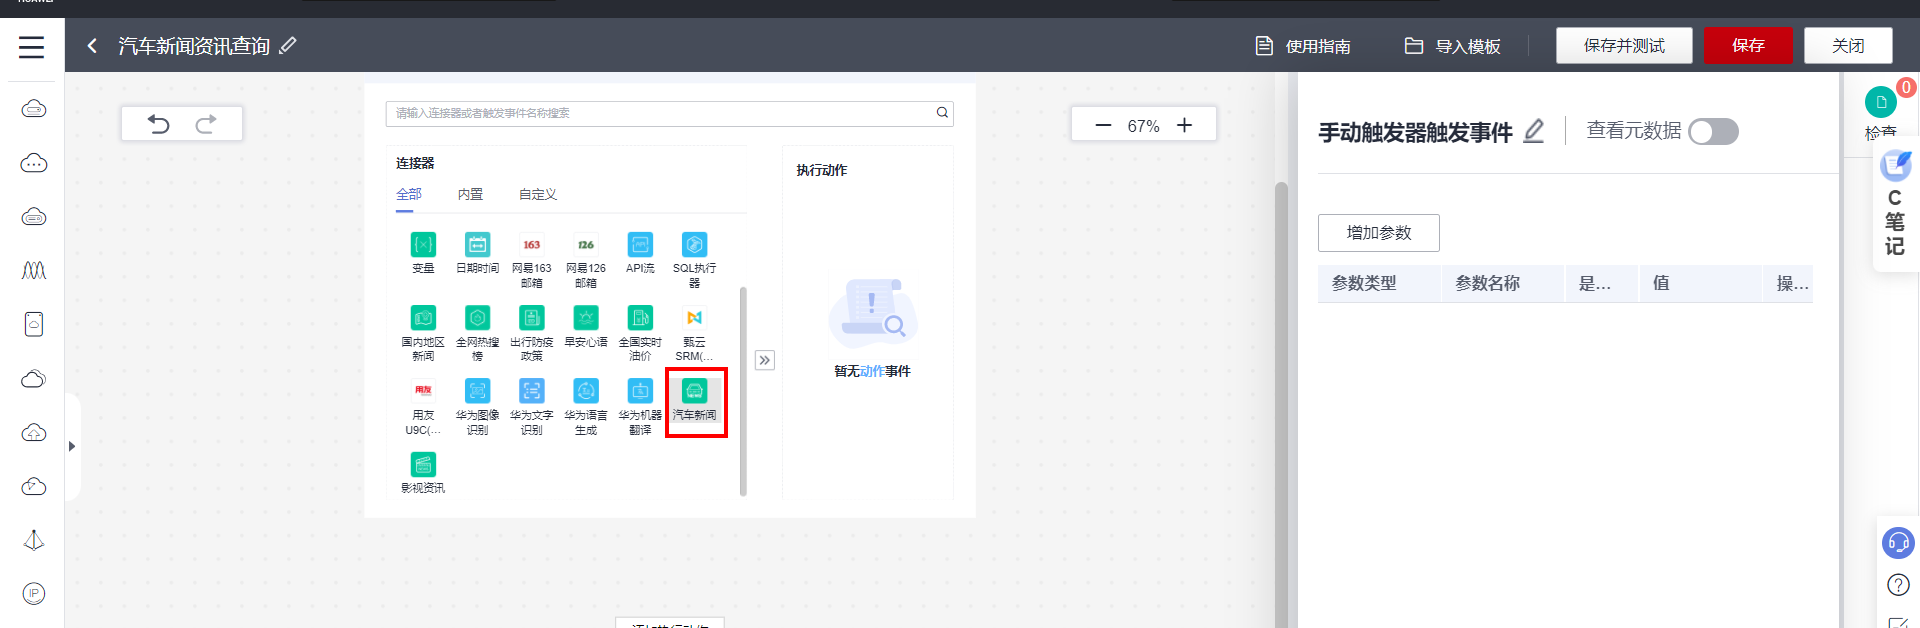Go back with the left arrow
This screenshot has height=628, width=1920.
click(x=92, y=46)
